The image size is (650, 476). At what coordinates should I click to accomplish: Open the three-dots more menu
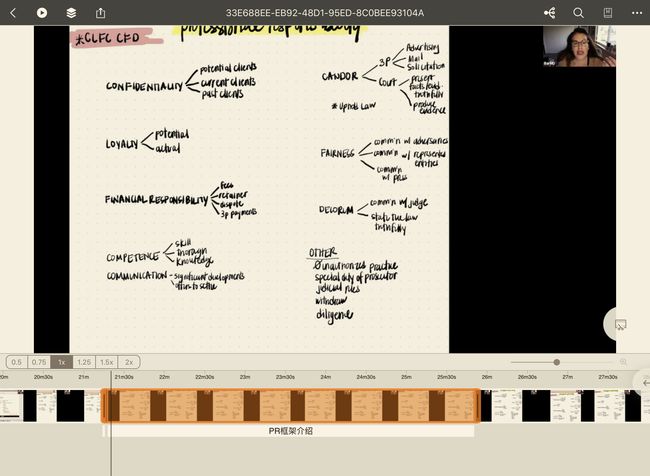coord(637,13)
